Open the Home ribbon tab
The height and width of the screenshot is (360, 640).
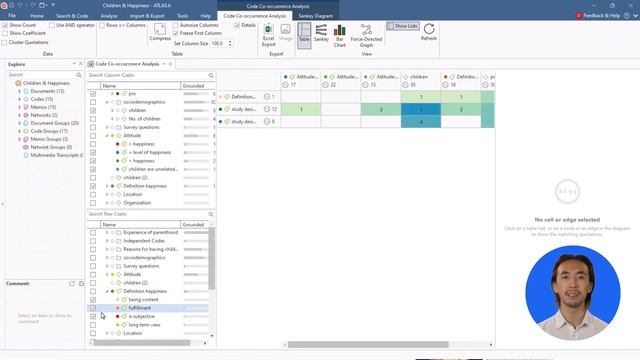tap(37, 16)
